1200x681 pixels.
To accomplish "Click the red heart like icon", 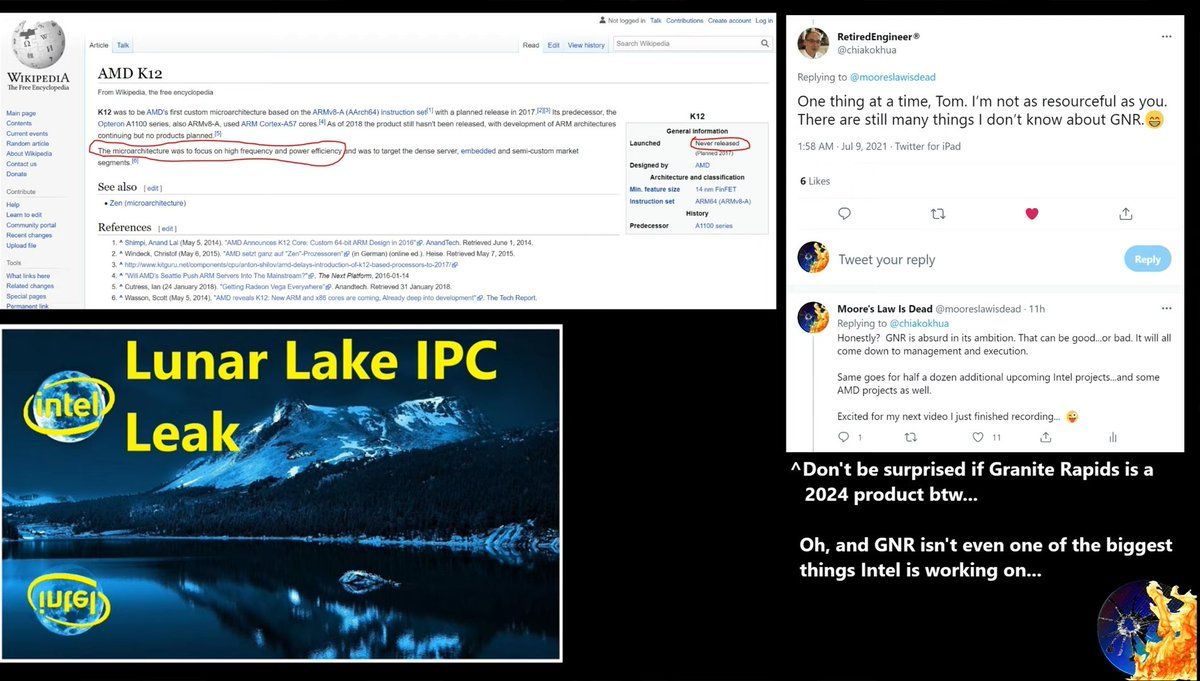I will 1031,213.
